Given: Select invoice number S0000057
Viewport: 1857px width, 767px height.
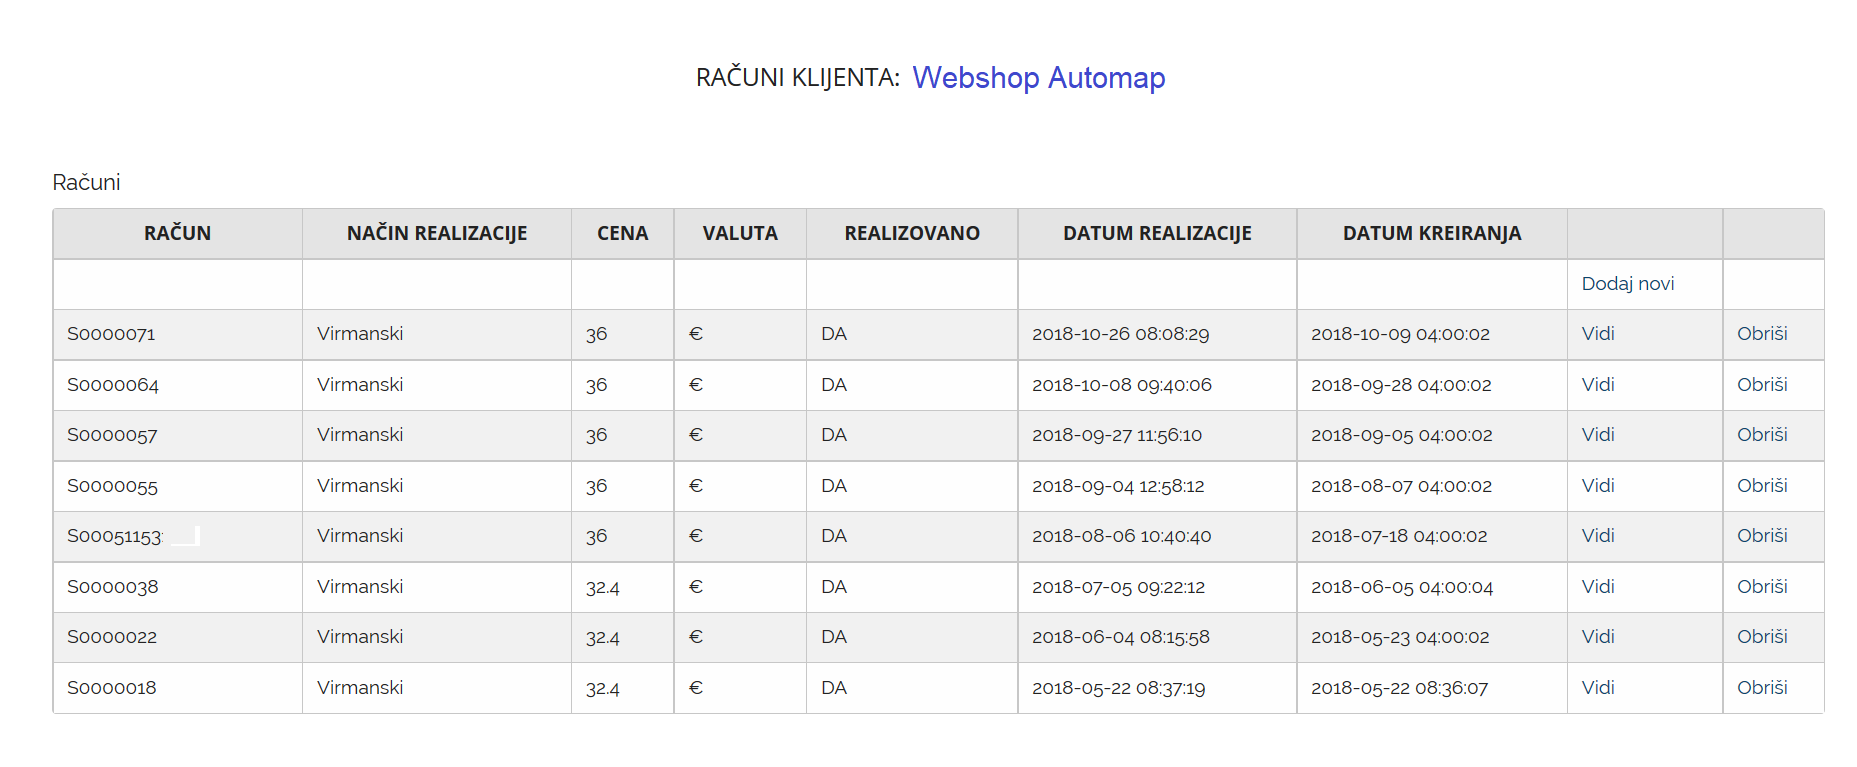Looking at the screenshot, I should [112, 435].
